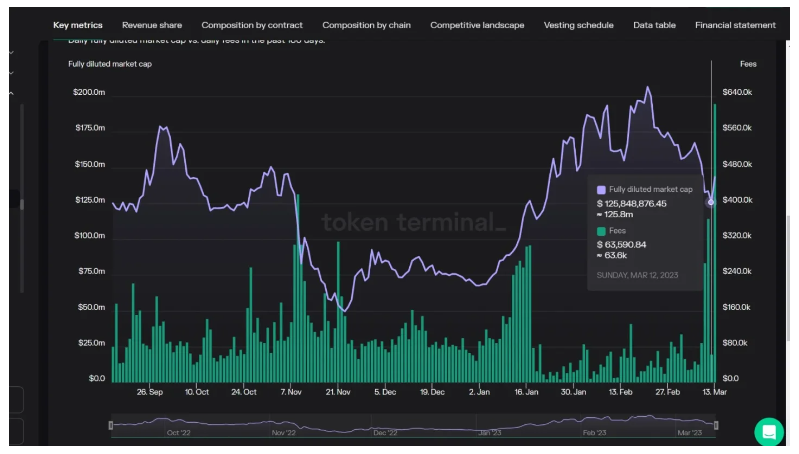Click the '$50.0m' left axis value
The width and height of the screenshot is (799, 454).
pyautogui.click(x=91, y=307)
